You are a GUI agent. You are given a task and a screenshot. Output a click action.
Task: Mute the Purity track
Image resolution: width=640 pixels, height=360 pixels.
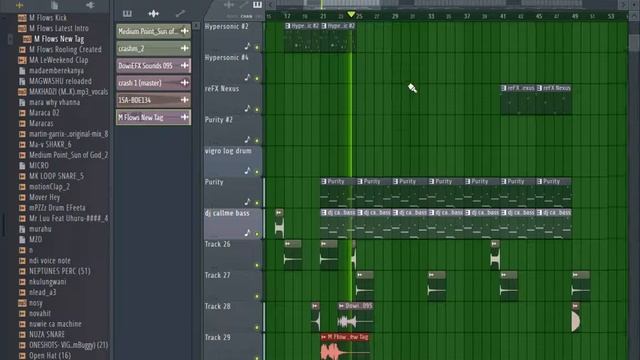point(257,203)
